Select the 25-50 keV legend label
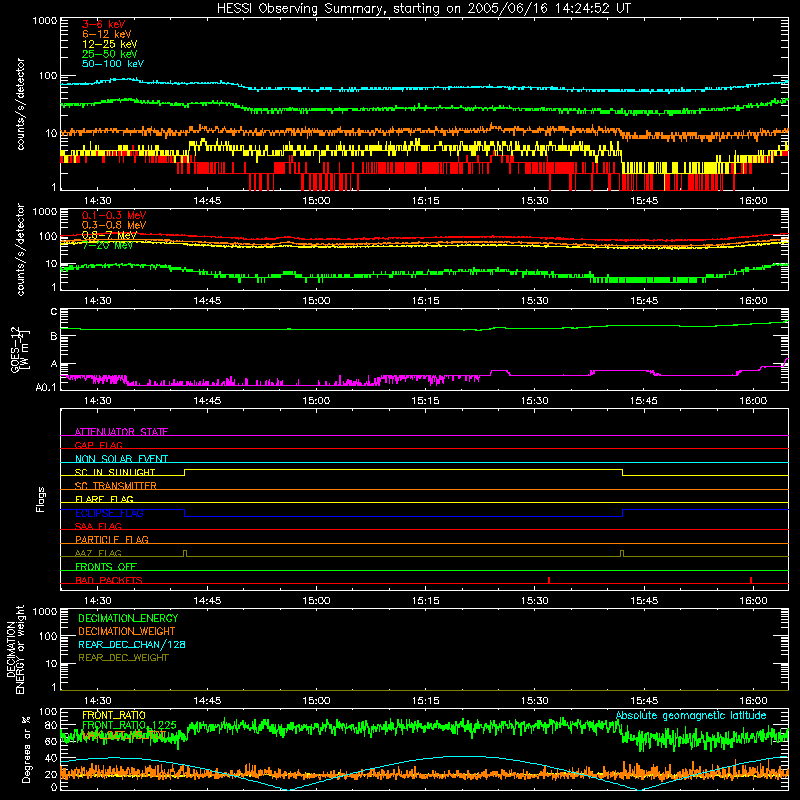 click(109, 54)
